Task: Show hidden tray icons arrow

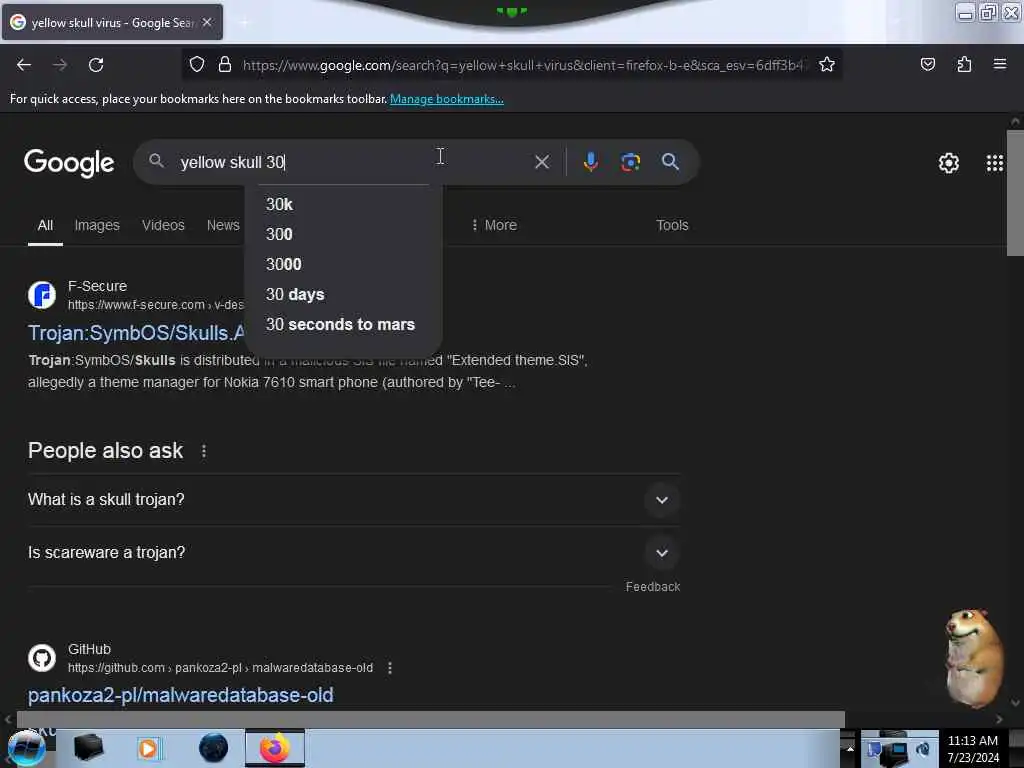Action: (x=850, y=748)
